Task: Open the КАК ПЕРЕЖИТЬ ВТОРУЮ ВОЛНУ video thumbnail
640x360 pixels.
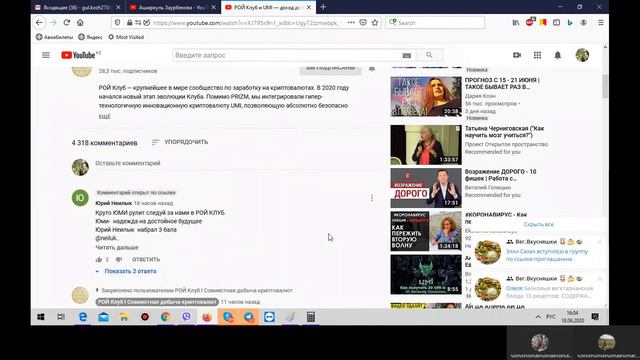Action: point(426,231)
